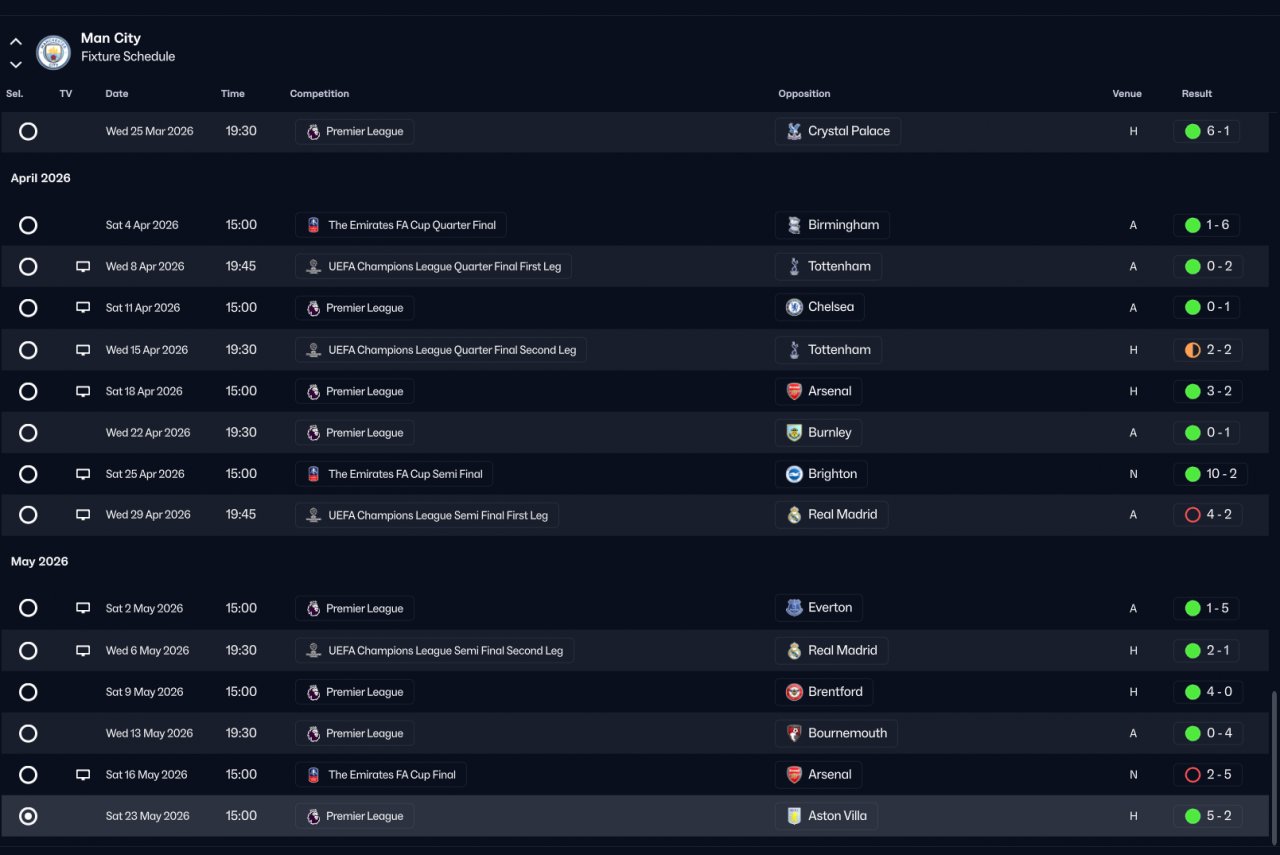This screenshot has height=855, width=1280.
Task: Click TV icon for Sat 18 Apr Arsenal match
Action: 83,391
